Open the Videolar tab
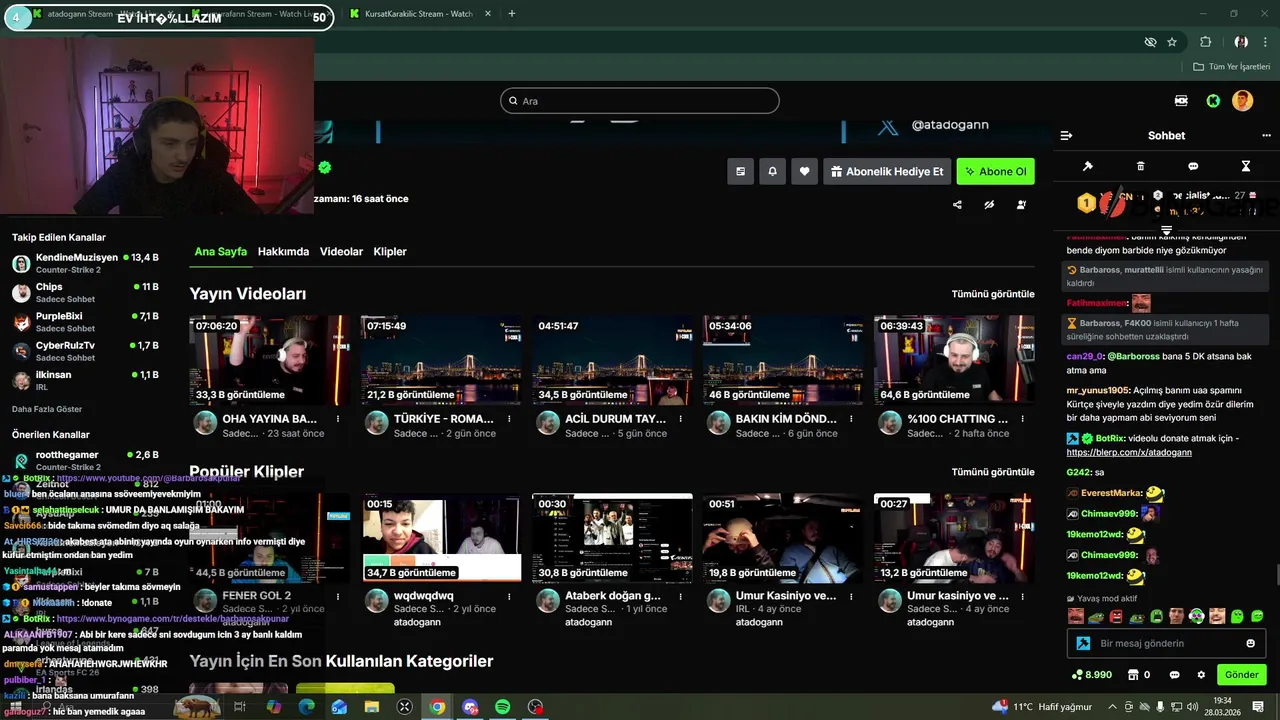 [341, 252]
